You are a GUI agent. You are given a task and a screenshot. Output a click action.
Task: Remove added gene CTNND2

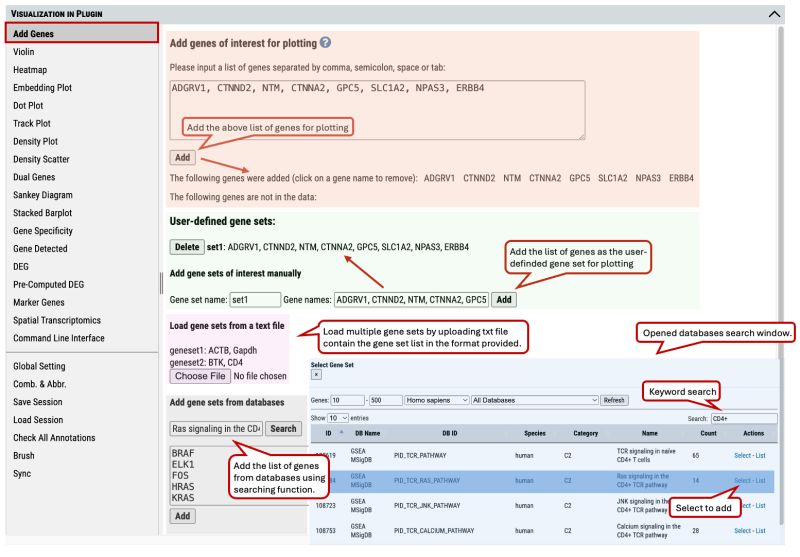(x=479, y=178)
